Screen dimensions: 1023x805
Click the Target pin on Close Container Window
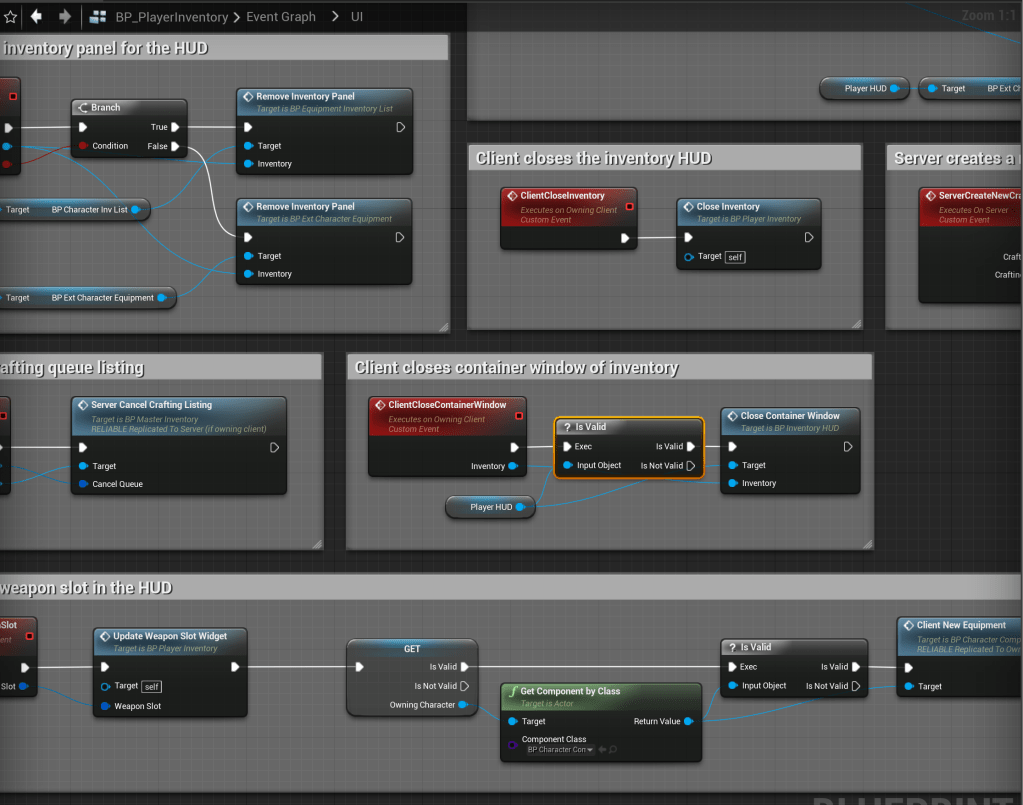(733, 465)
